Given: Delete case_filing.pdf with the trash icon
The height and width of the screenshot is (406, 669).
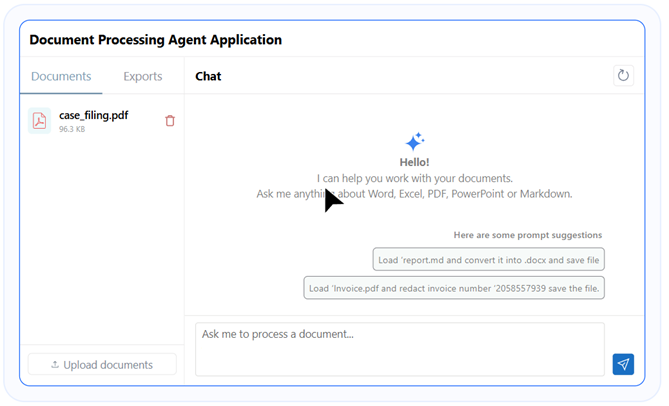Looking at the screenshot, I should pyautogui.click(x=170, y=121).
